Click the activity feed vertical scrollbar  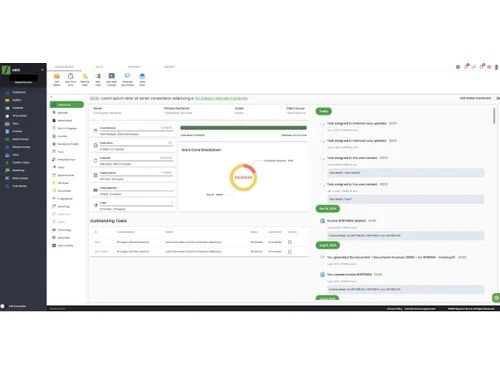click(494, 116)
